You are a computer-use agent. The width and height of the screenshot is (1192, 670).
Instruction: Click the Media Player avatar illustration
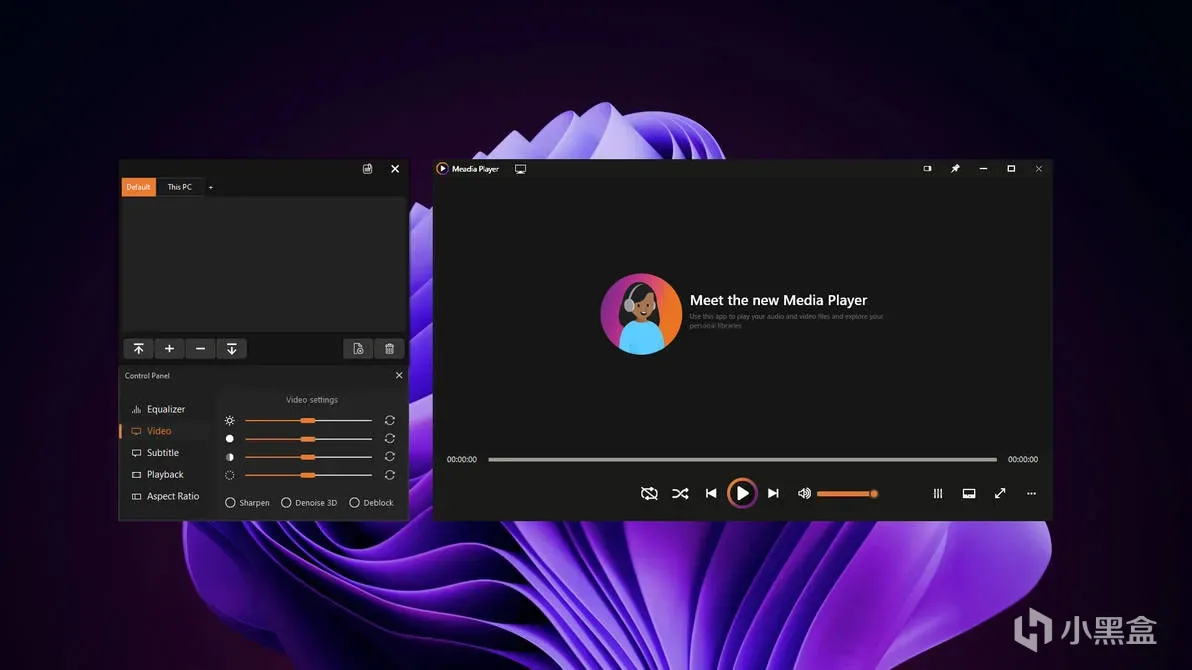(641, 314)
